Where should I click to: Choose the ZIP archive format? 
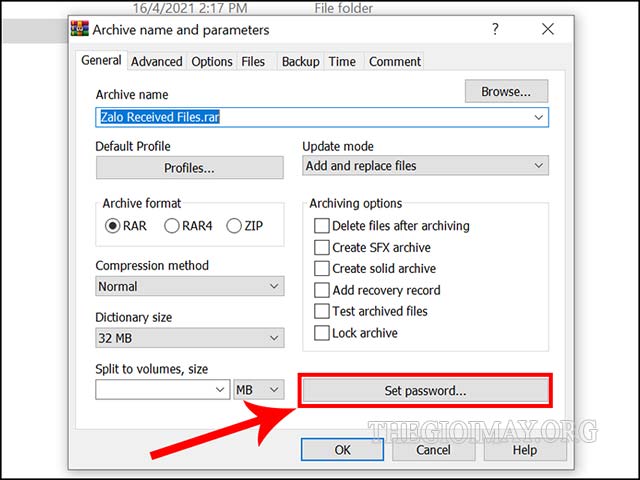(x=234, y=226)
